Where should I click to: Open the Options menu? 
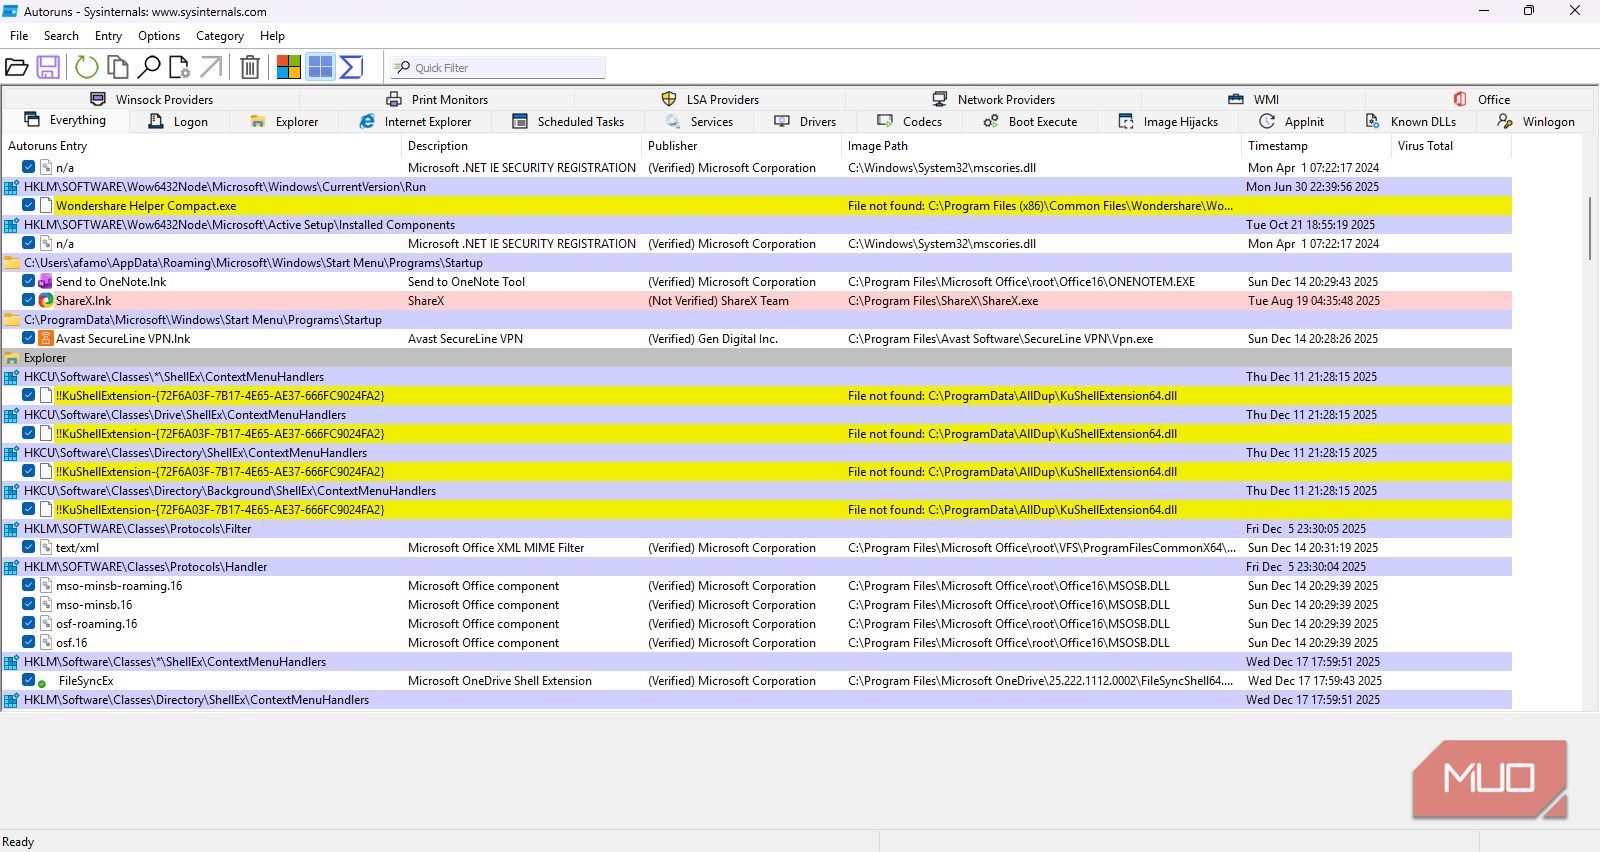pos(159,36)
